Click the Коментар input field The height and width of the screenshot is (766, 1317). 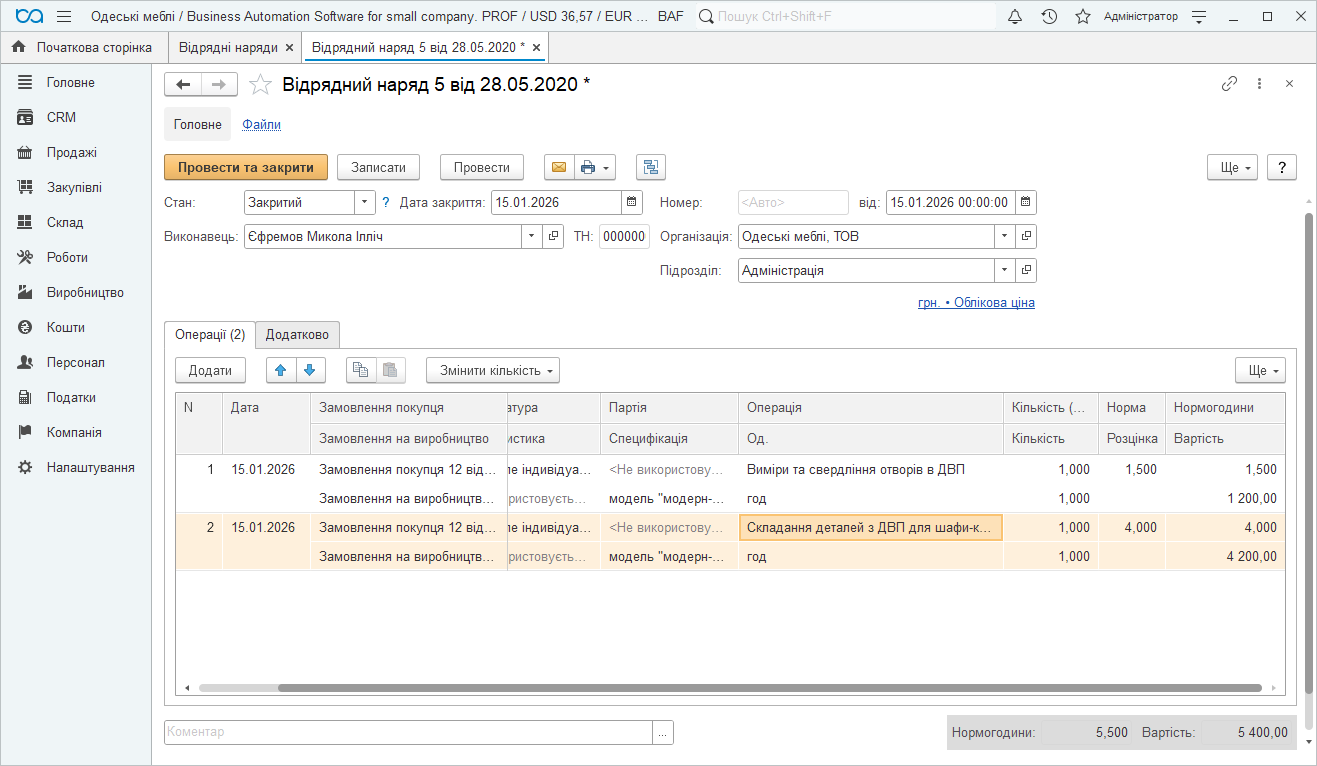(408, 732)
